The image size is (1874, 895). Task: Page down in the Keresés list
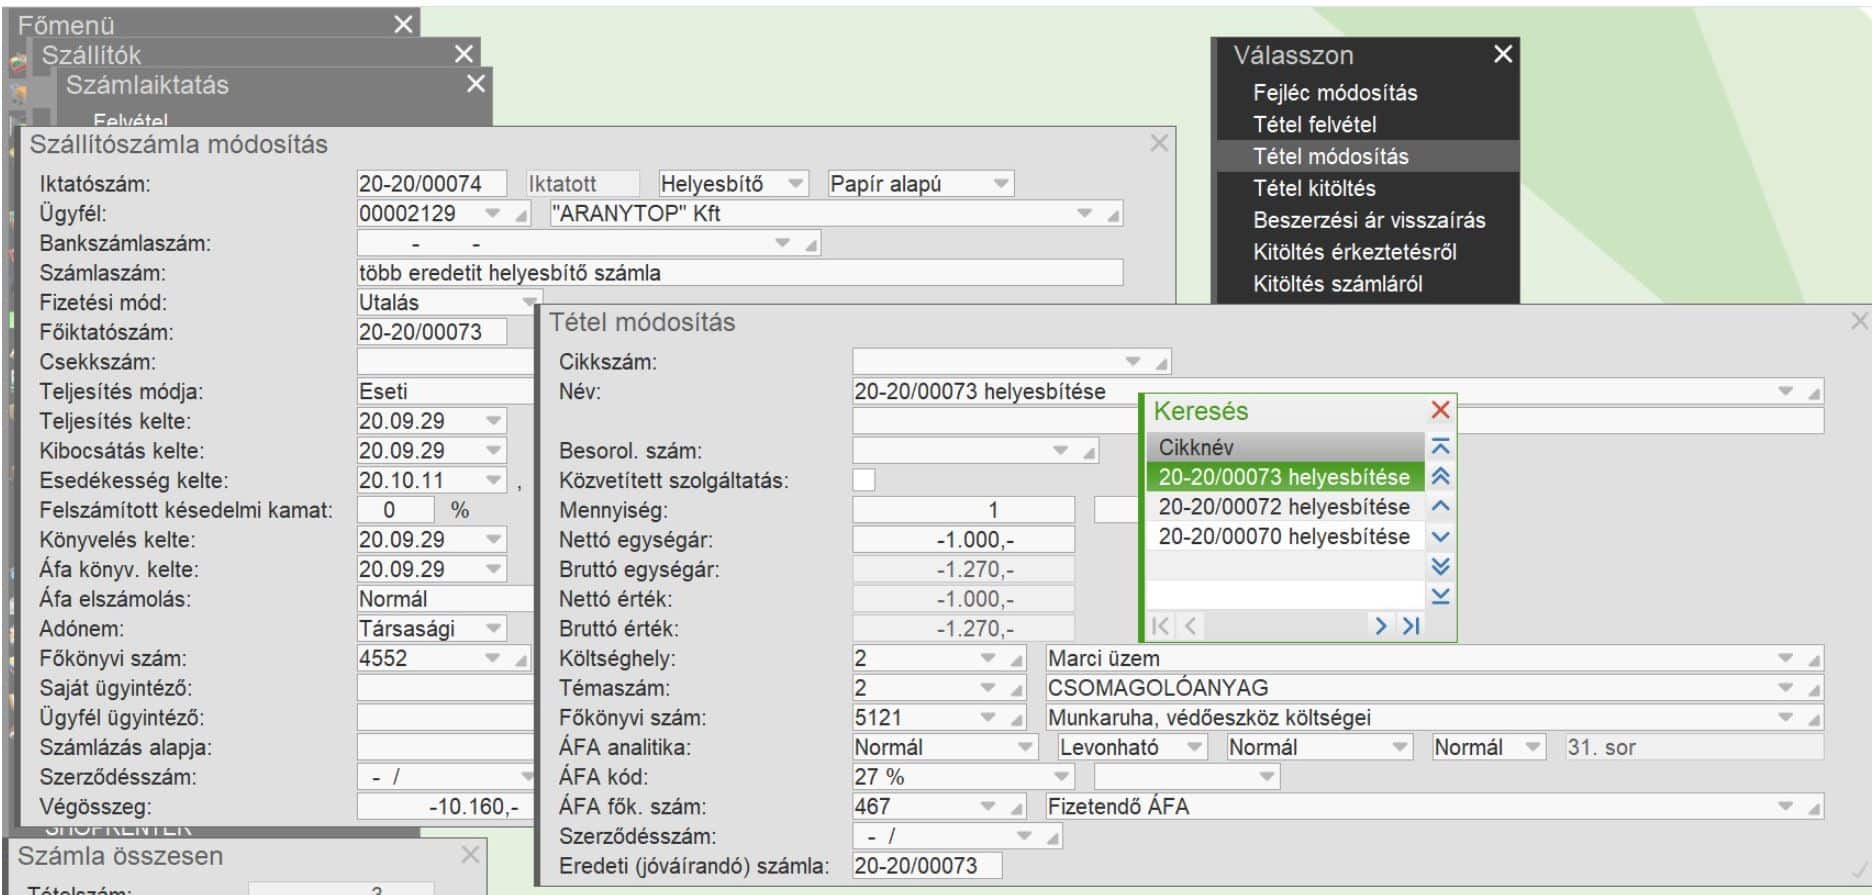(1440, 566)
